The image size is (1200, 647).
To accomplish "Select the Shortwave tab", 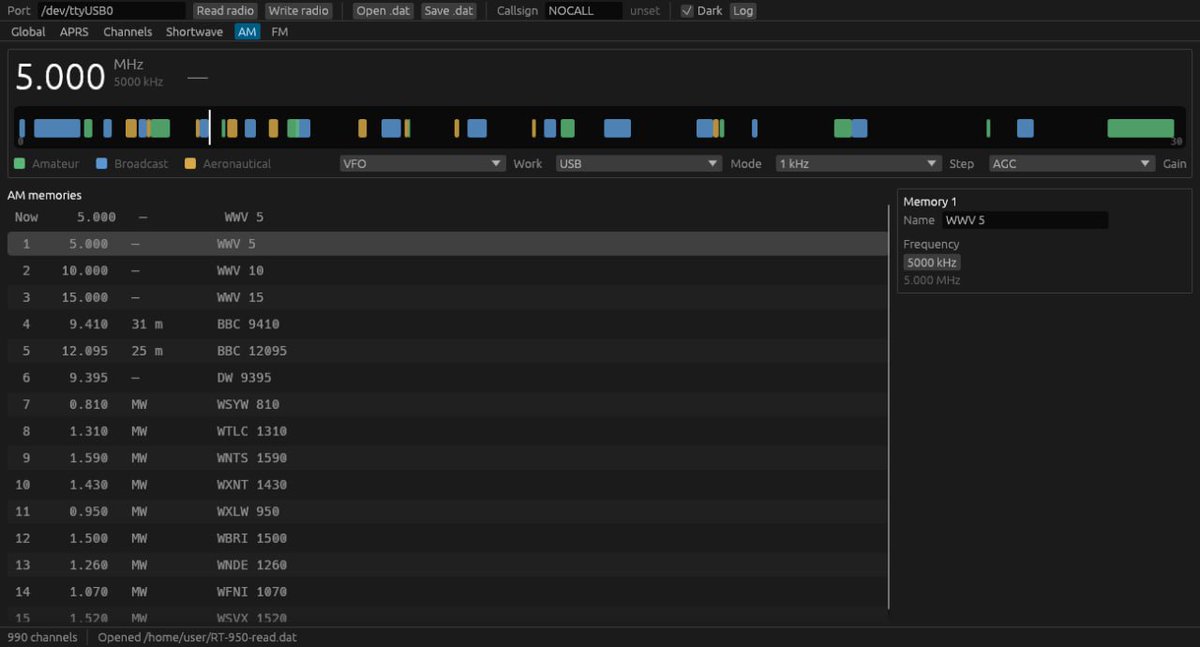I will [x=194, y=32].
